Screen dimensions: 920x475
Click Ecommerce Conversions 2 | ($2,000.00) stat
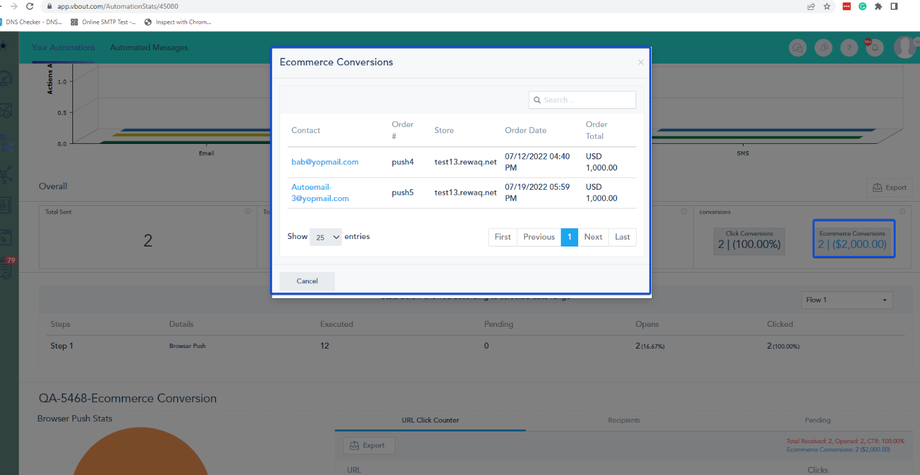(x=853, y=240)
